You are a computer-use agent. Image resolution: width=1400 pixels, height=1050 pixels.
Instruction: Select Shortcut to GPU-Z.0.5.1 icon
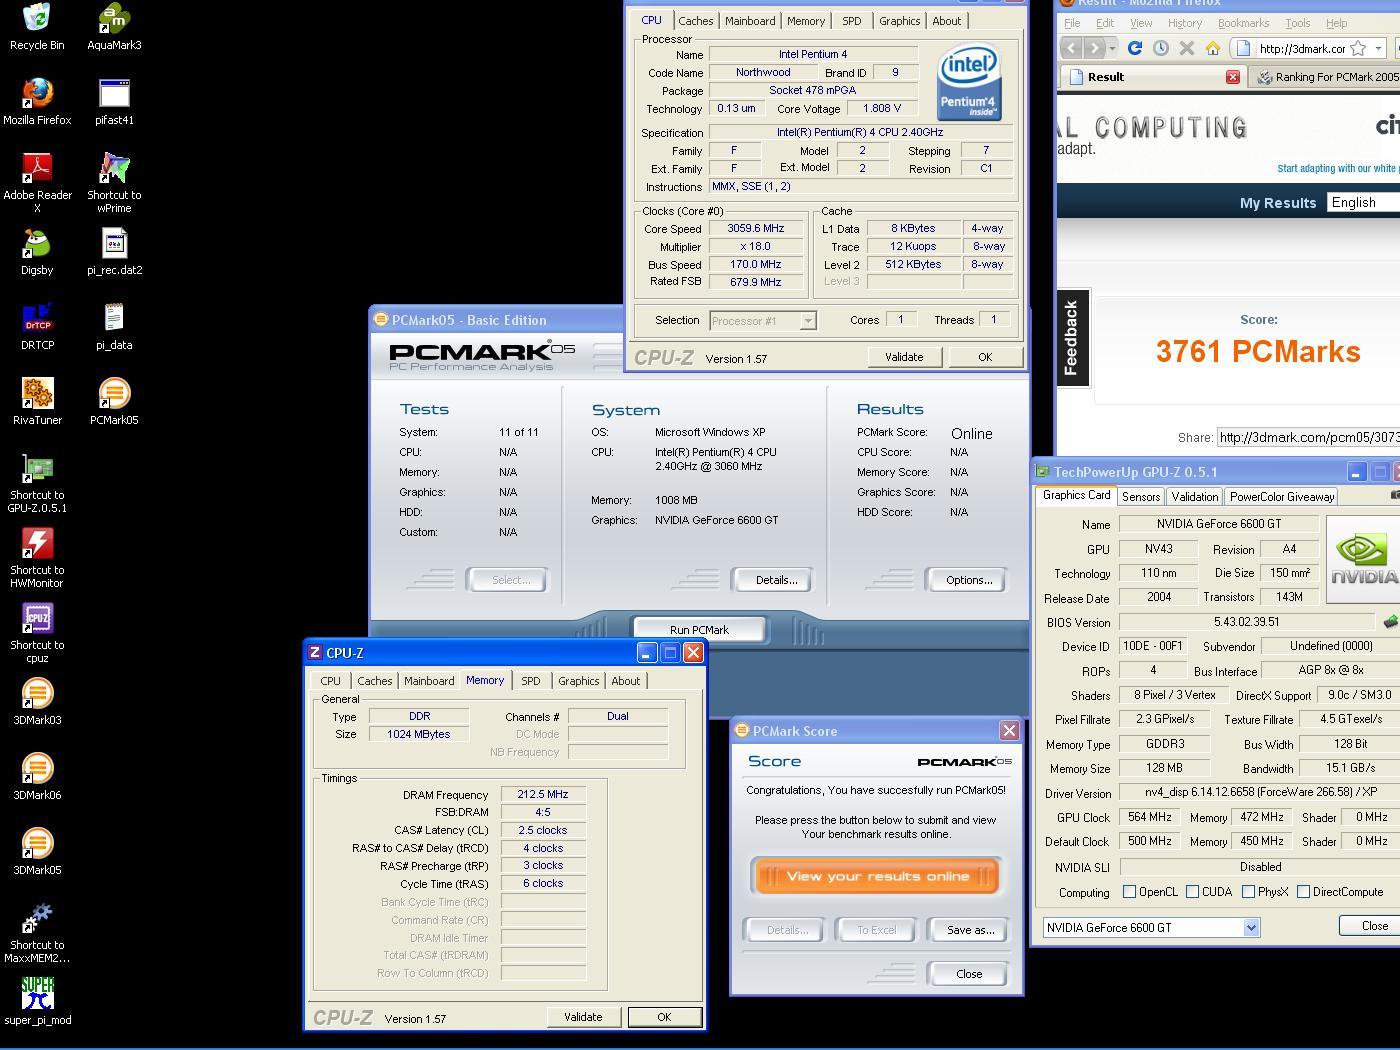(37, 483)
